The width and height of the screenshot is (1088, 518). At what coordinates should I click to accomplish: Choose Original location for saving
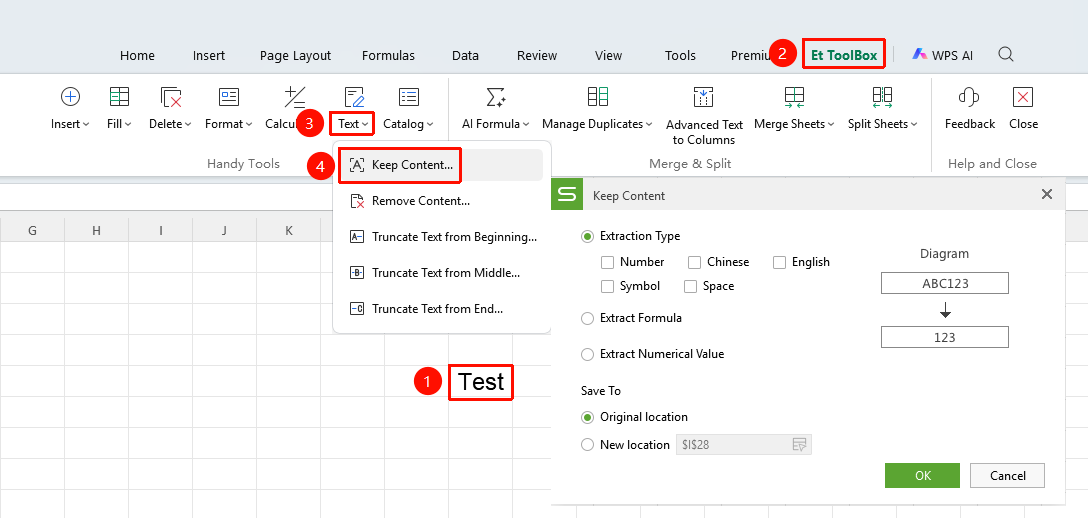[x=588, y=417]
